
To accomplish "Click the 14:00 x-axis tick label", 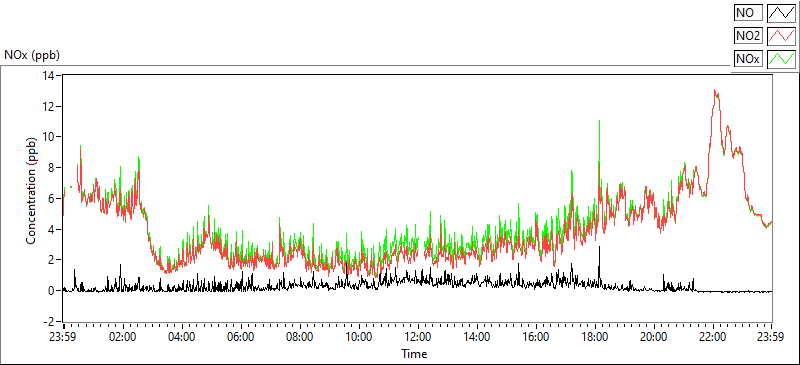I will 477,337.
